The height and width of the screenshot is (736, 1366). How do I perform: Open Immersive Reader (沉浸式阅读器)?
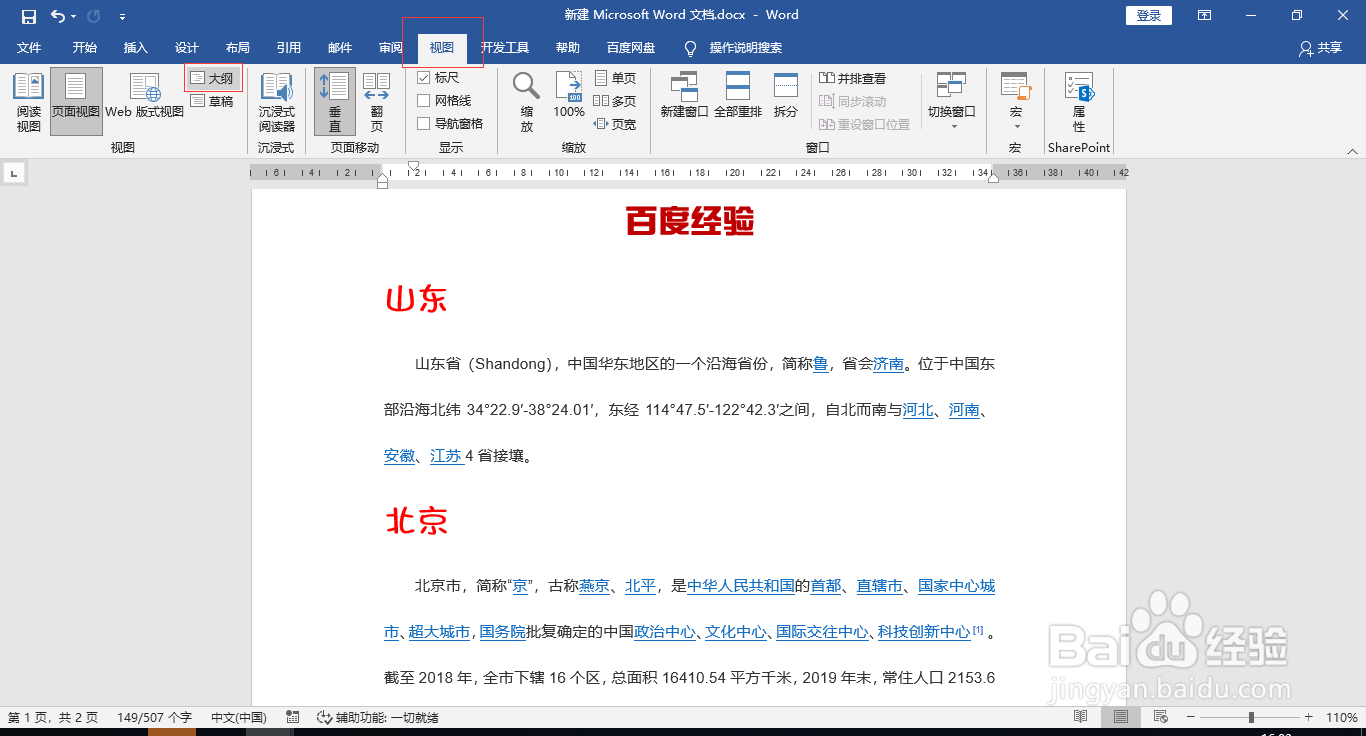pyautogui.click(x=276, y=102)
